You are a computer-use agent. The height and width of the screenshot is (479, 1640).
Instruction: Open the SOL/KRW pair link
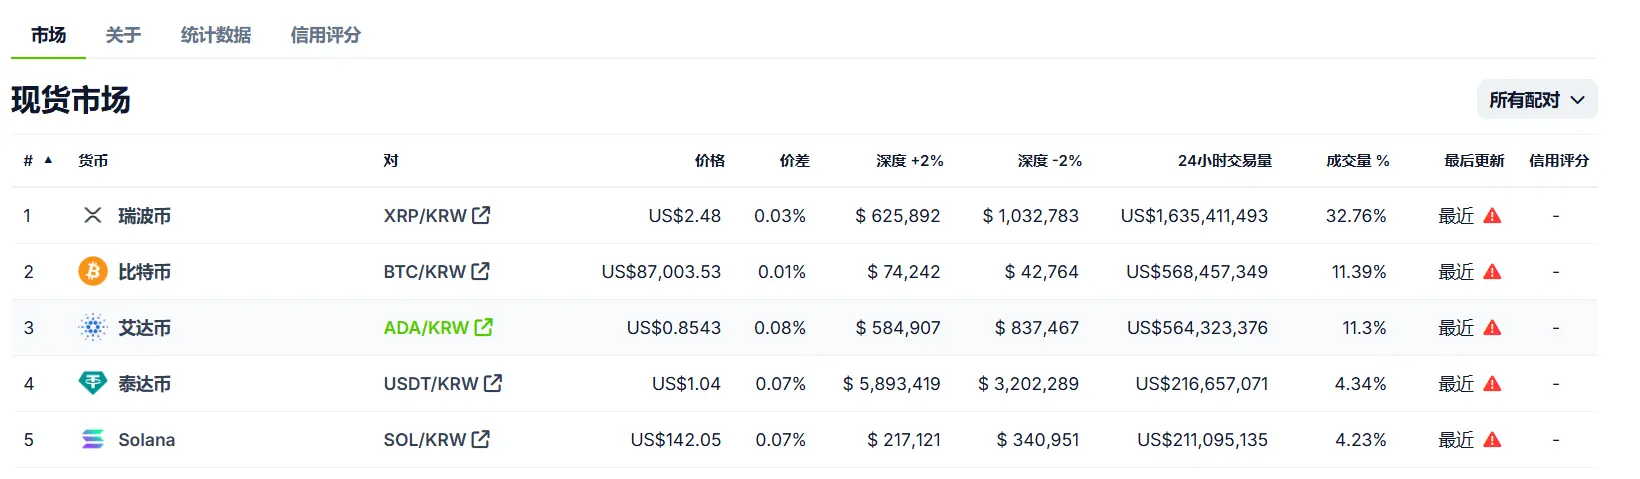425,439
